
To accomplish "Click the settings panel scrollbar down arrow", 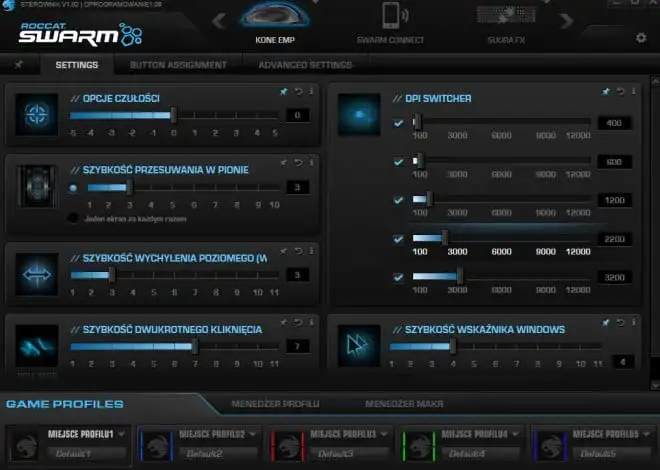I will click(x=655, y=385).
